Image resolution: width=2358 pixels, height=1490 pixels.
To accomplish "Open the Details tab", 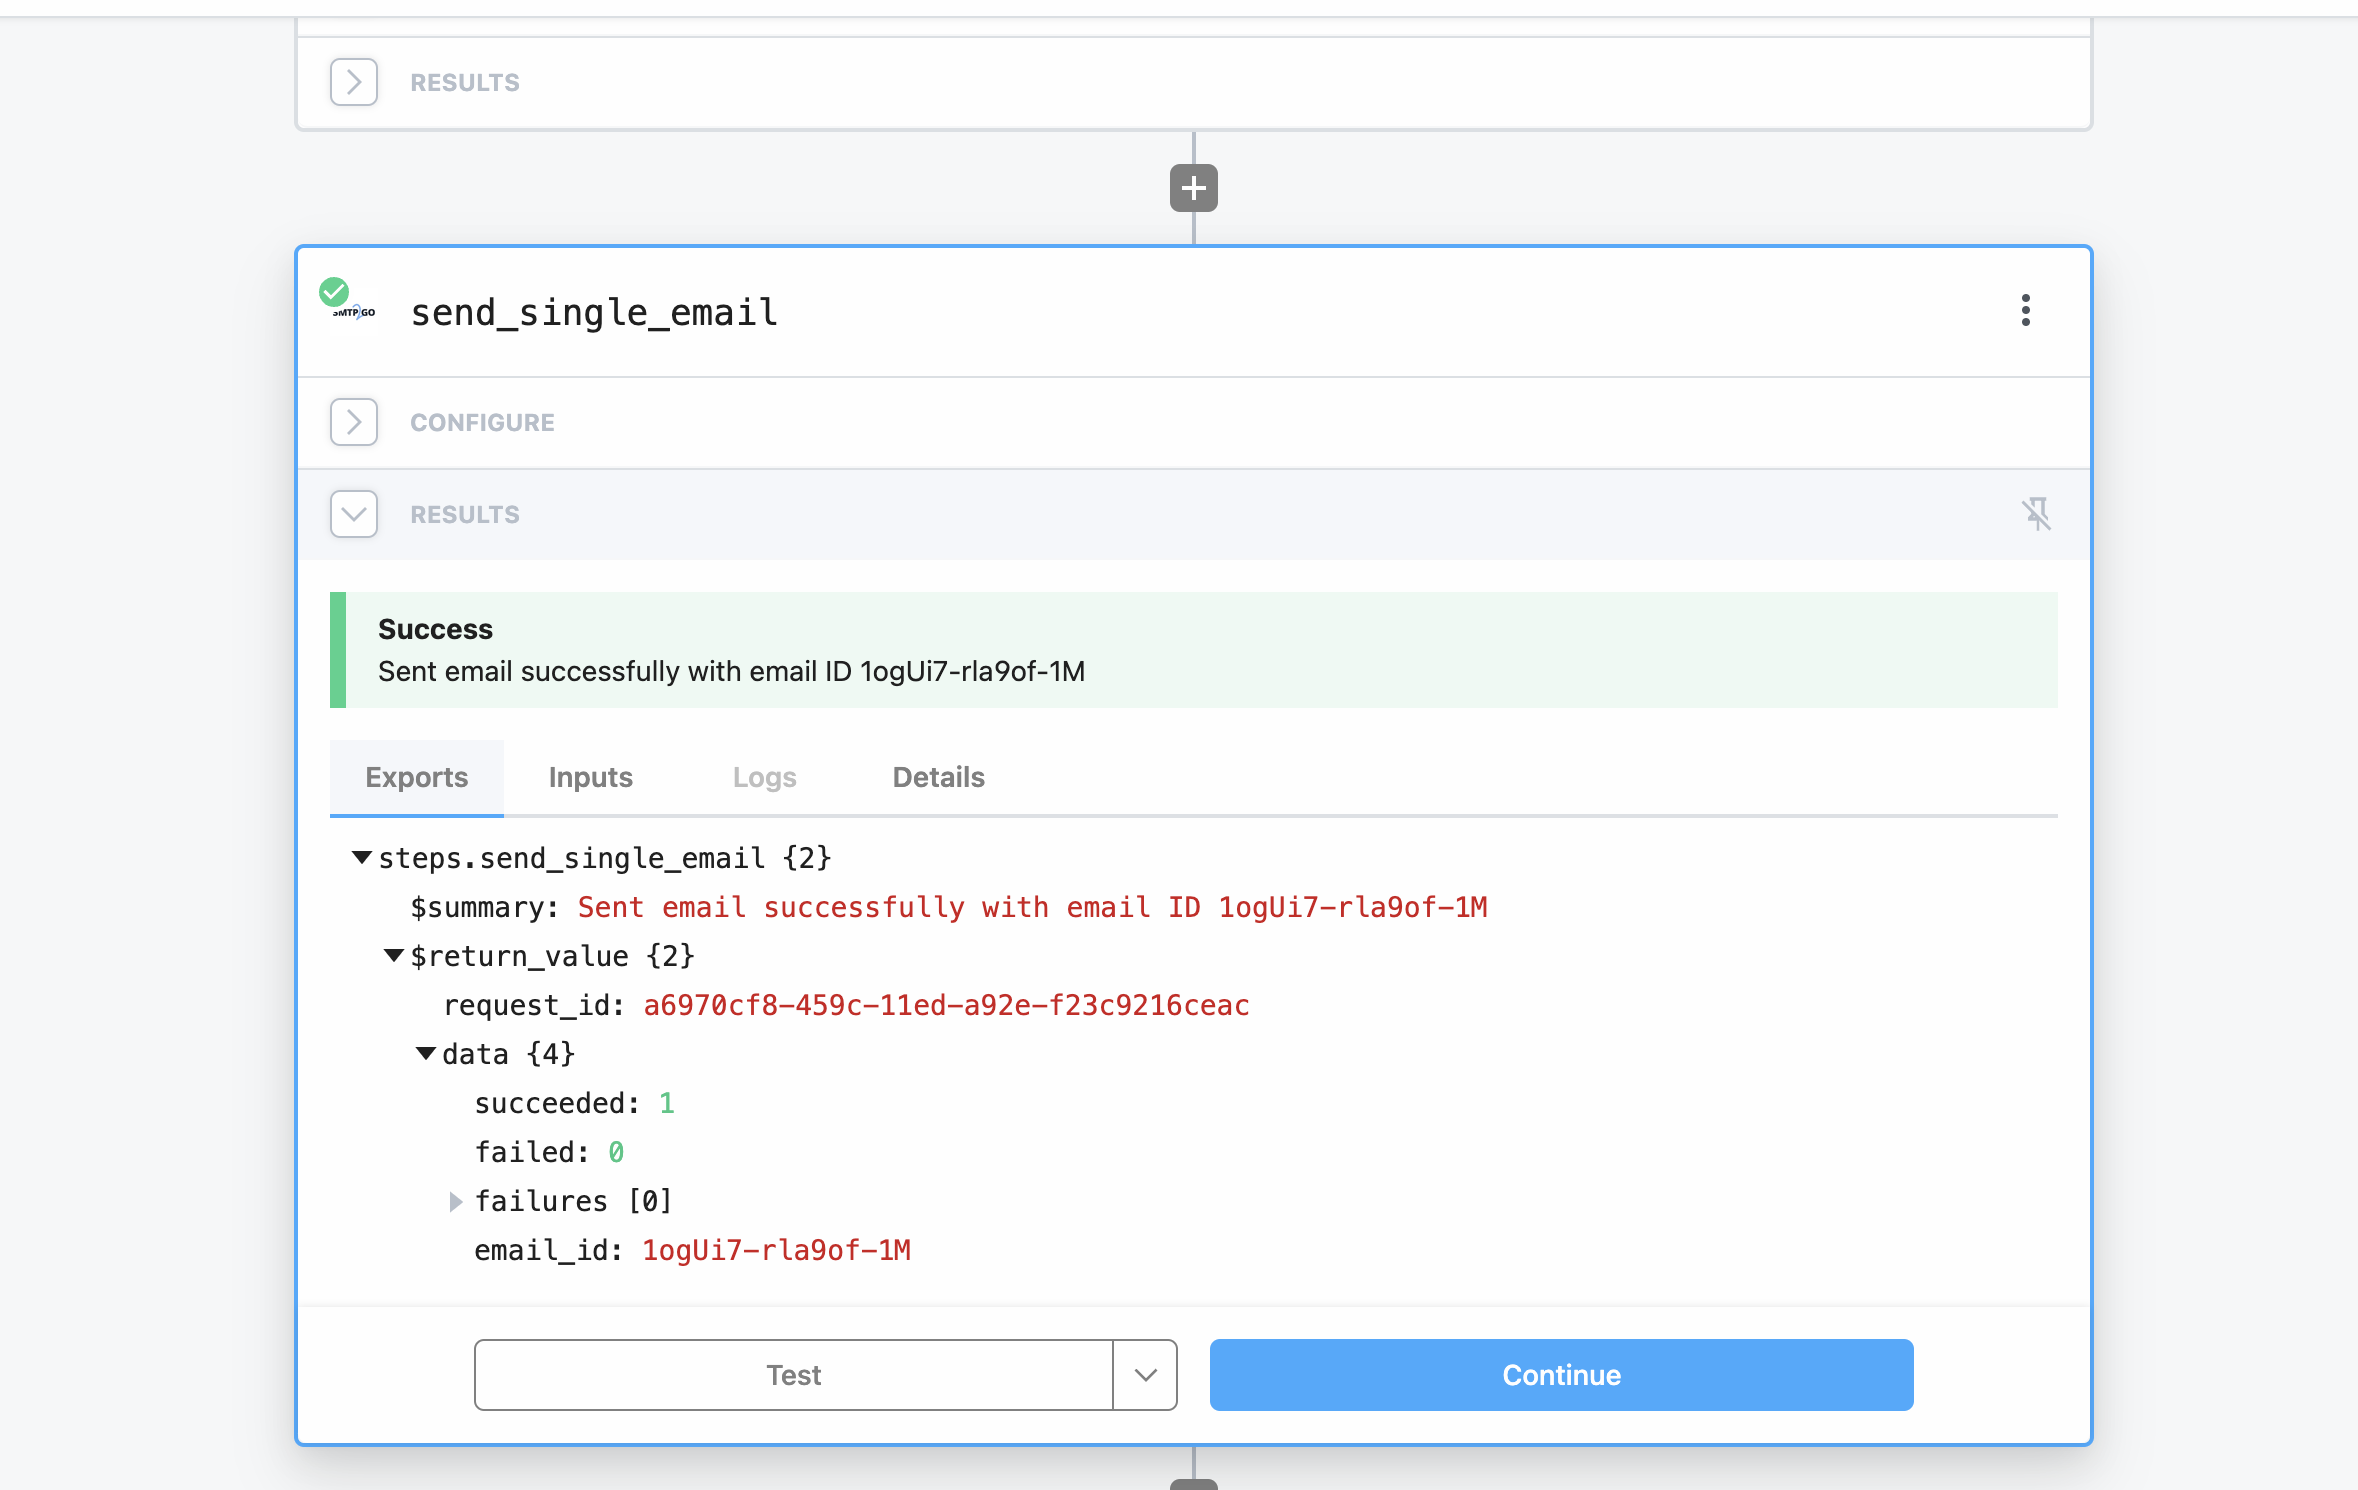I will (938, 777).
